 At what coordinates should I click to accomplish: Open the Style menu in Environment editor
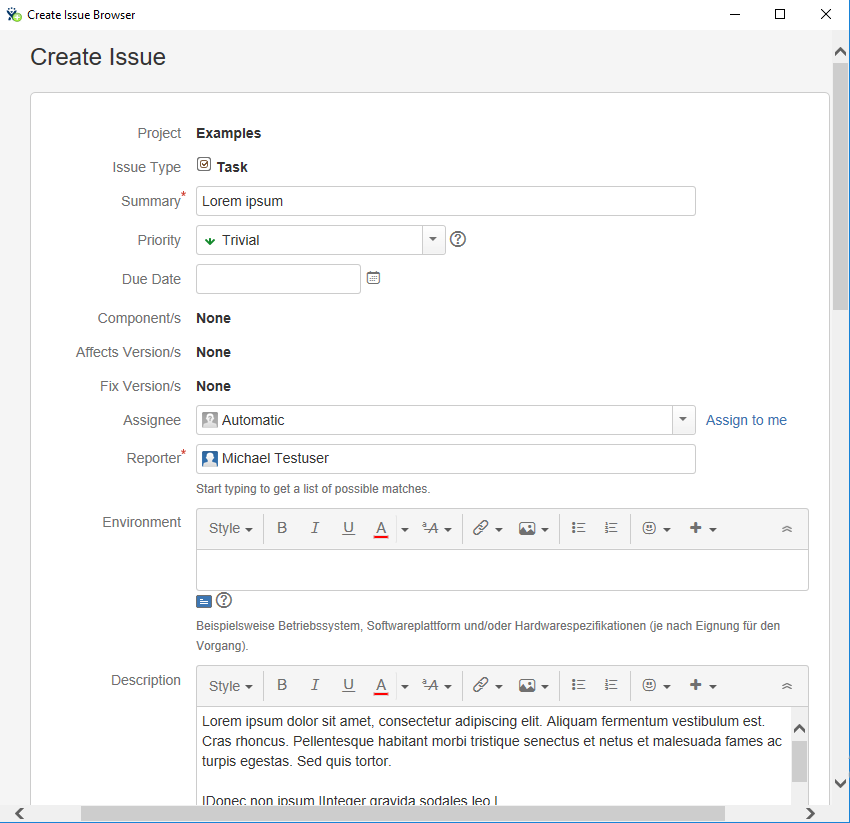(230, 528)
